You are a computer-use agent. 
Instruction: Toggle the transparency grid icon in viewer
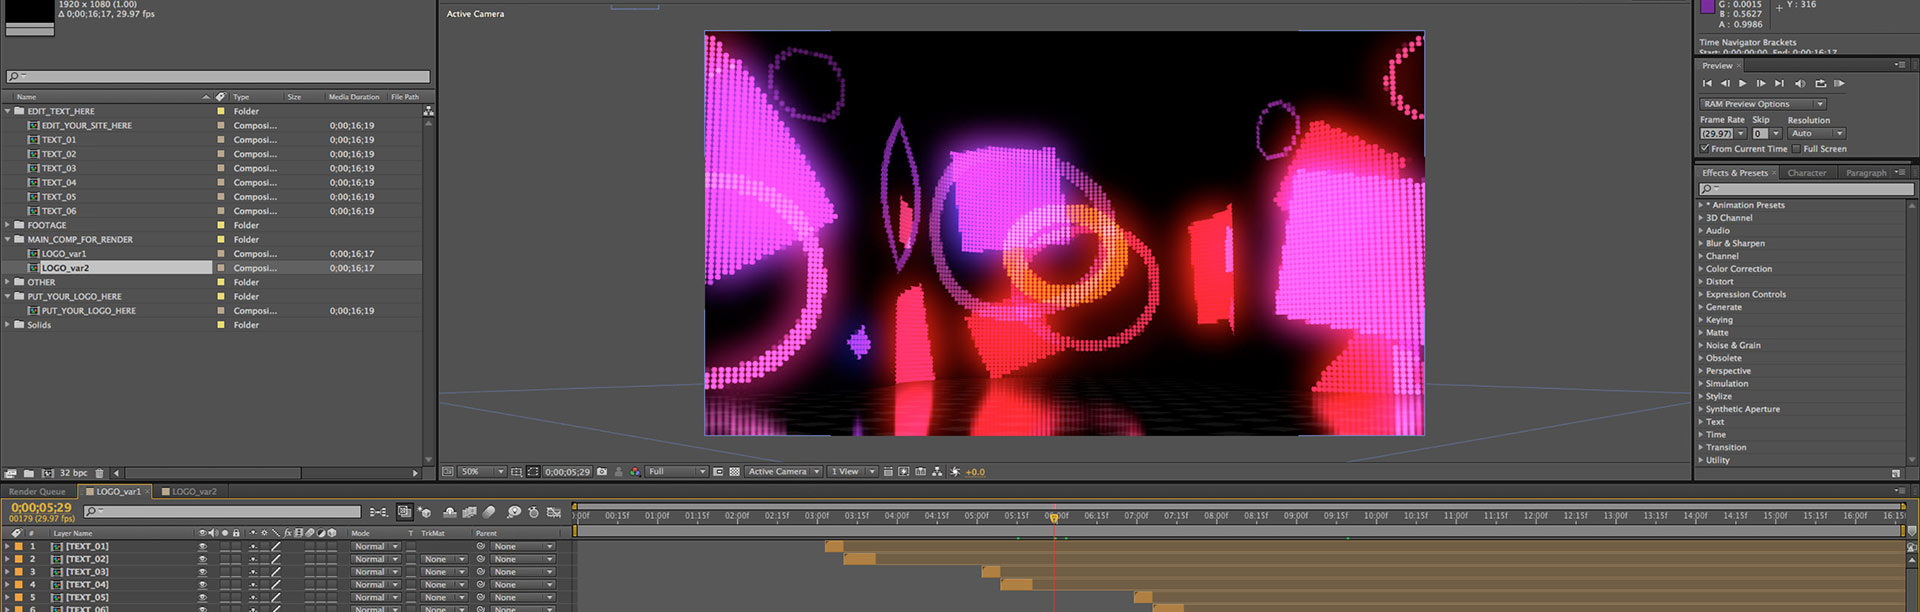click(734, 472)
